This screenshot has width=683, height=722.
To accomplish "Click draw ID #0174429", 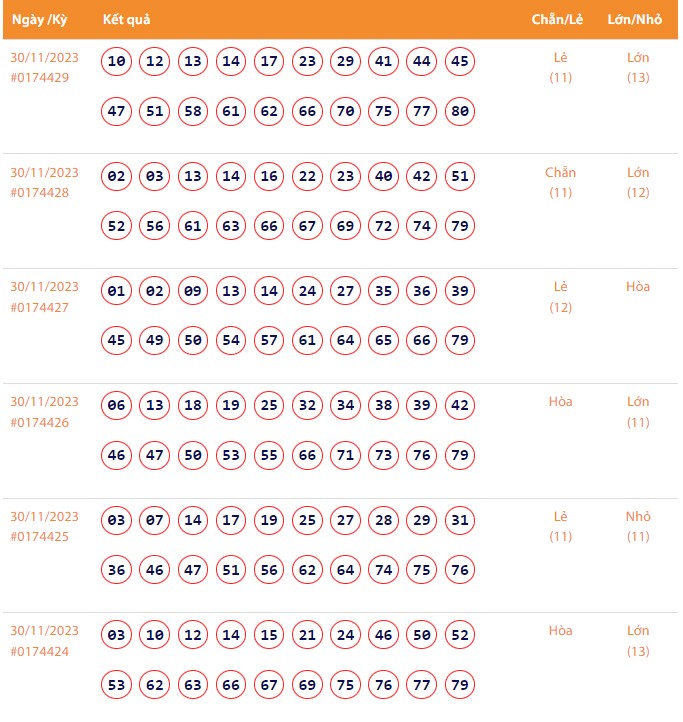I will [x=40, y=78].
